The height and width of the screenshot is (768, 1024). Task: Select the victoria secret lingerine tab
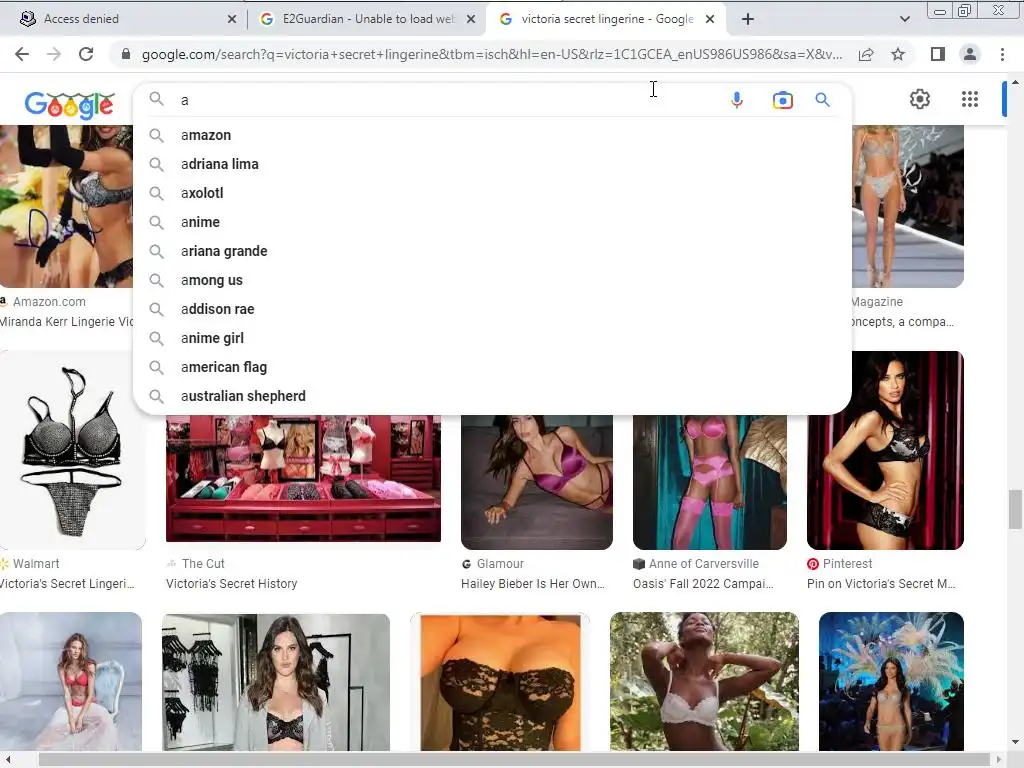605,19
